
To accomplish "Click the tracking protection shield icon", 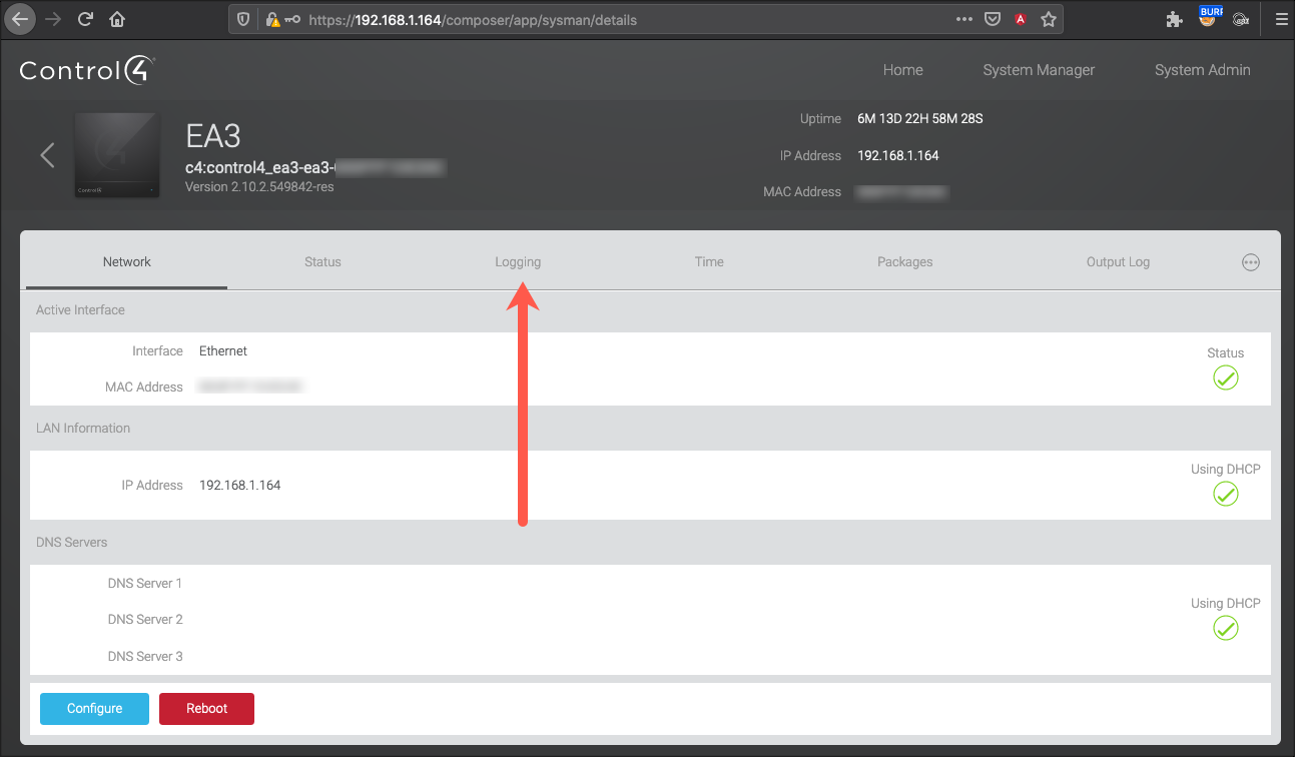I will pos(243,19).
